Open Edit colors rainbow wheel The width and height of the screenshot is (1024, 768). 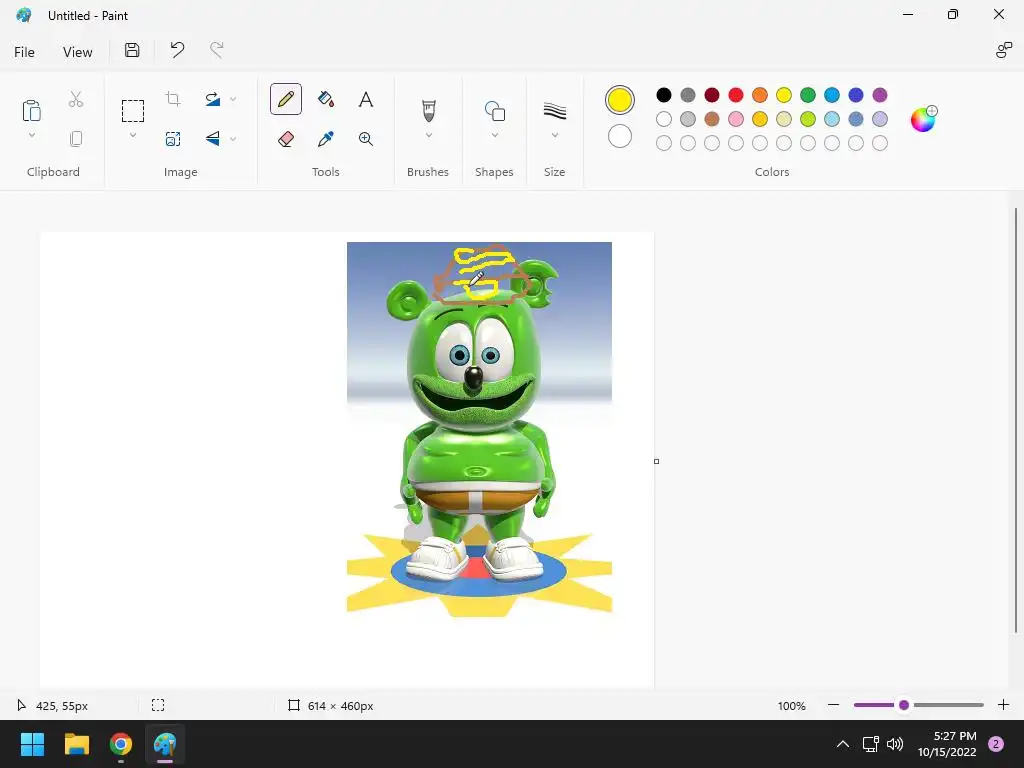(923, 119)
